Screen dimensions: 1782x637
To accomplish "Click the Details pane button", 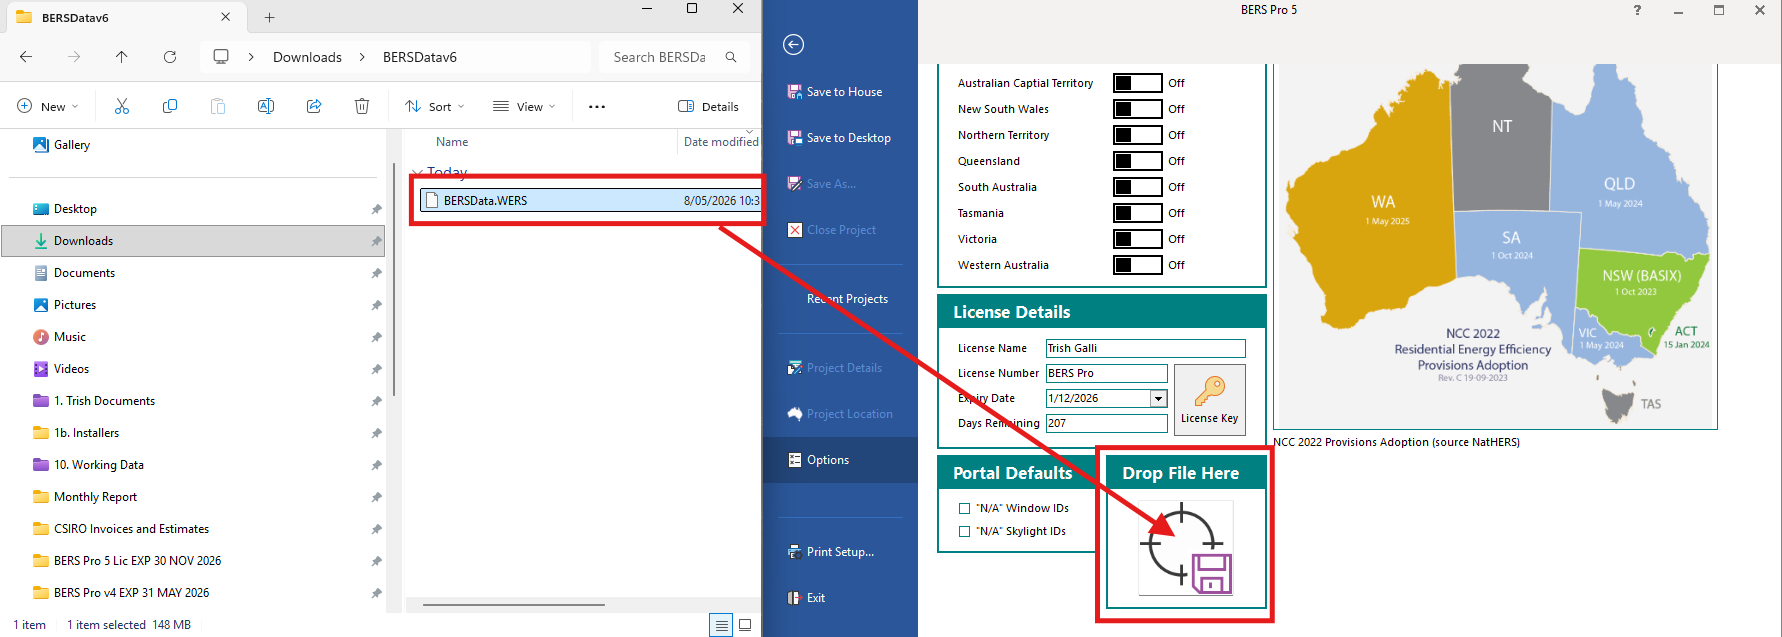I will pos(709,106).
